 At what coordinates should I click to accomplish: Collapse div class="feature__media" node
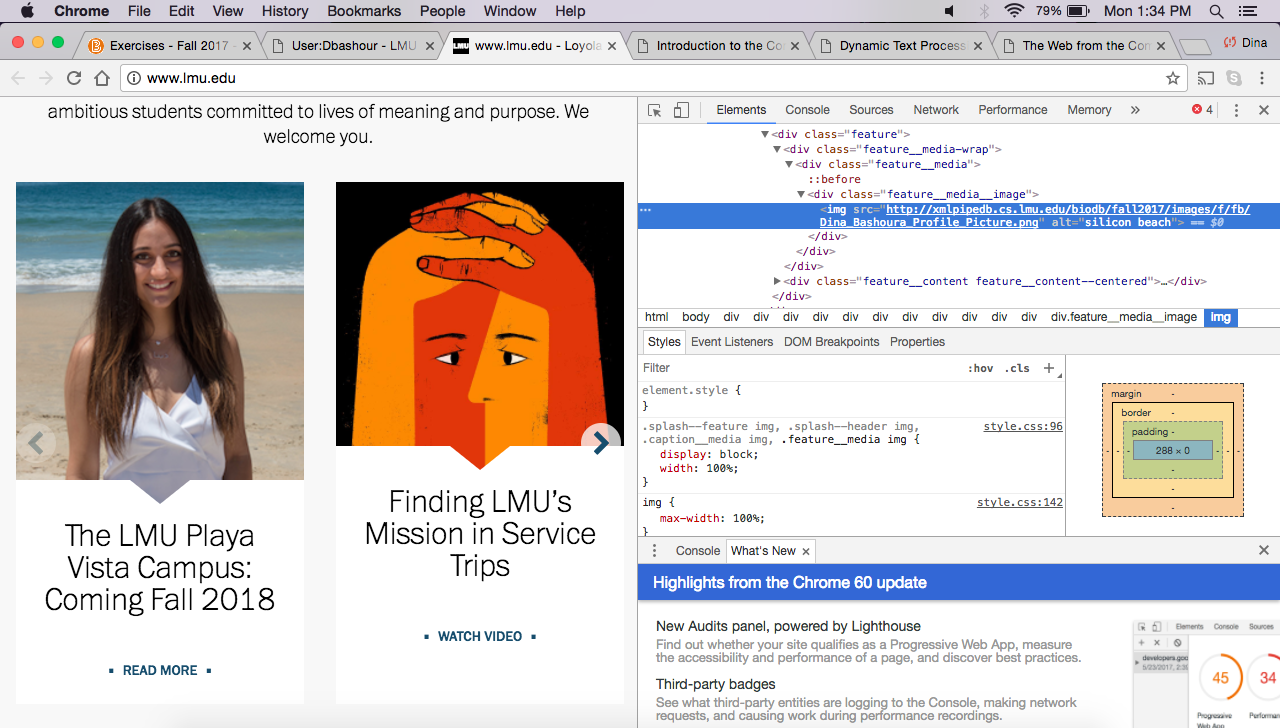789,164
